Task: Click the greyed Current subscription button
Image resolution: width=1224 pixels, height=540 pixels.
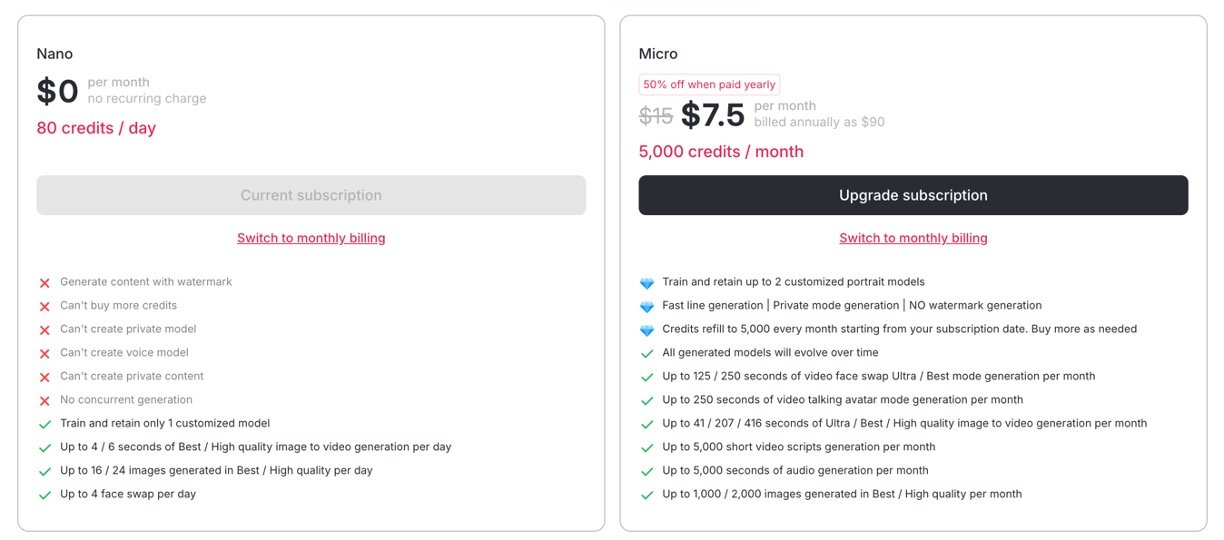Action: coord(311,195)
